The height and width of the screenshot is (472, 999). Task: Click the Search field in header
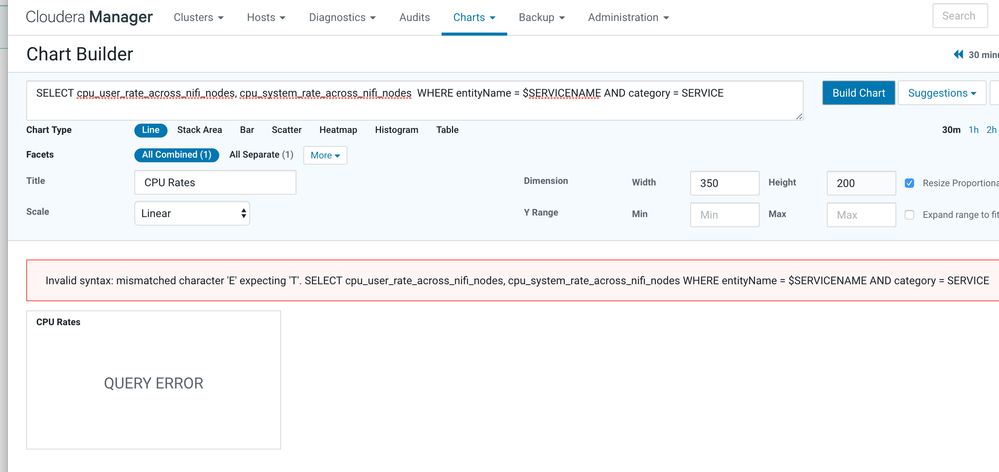tap(959, 16)
